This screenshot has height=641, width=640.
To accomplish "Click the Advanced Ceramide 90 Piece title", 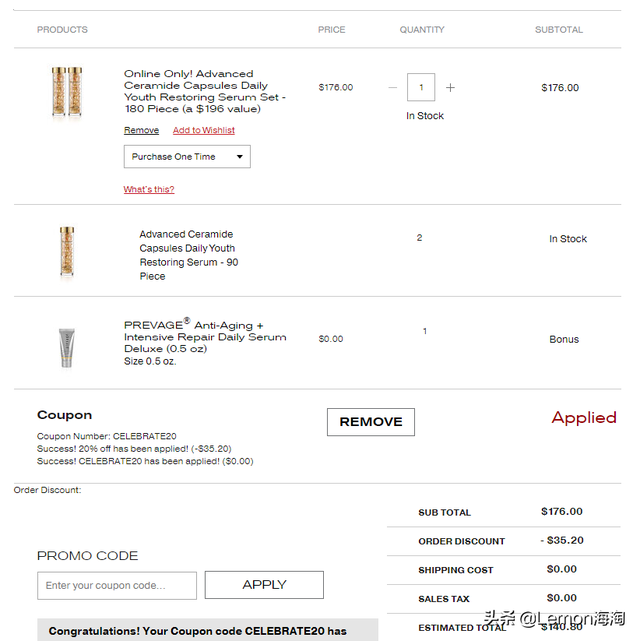I will click(x=188, y=255).
